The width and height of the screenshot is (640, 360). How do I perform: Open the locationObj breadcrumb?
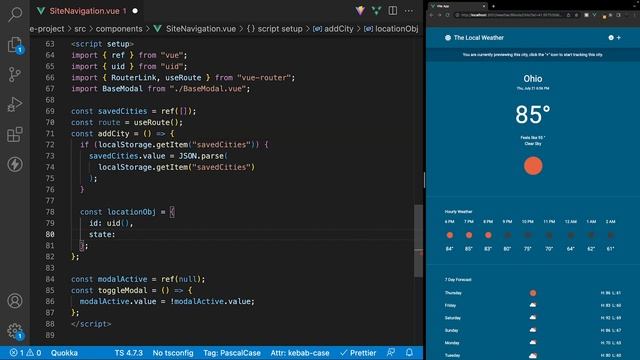[x=392, y=29]
